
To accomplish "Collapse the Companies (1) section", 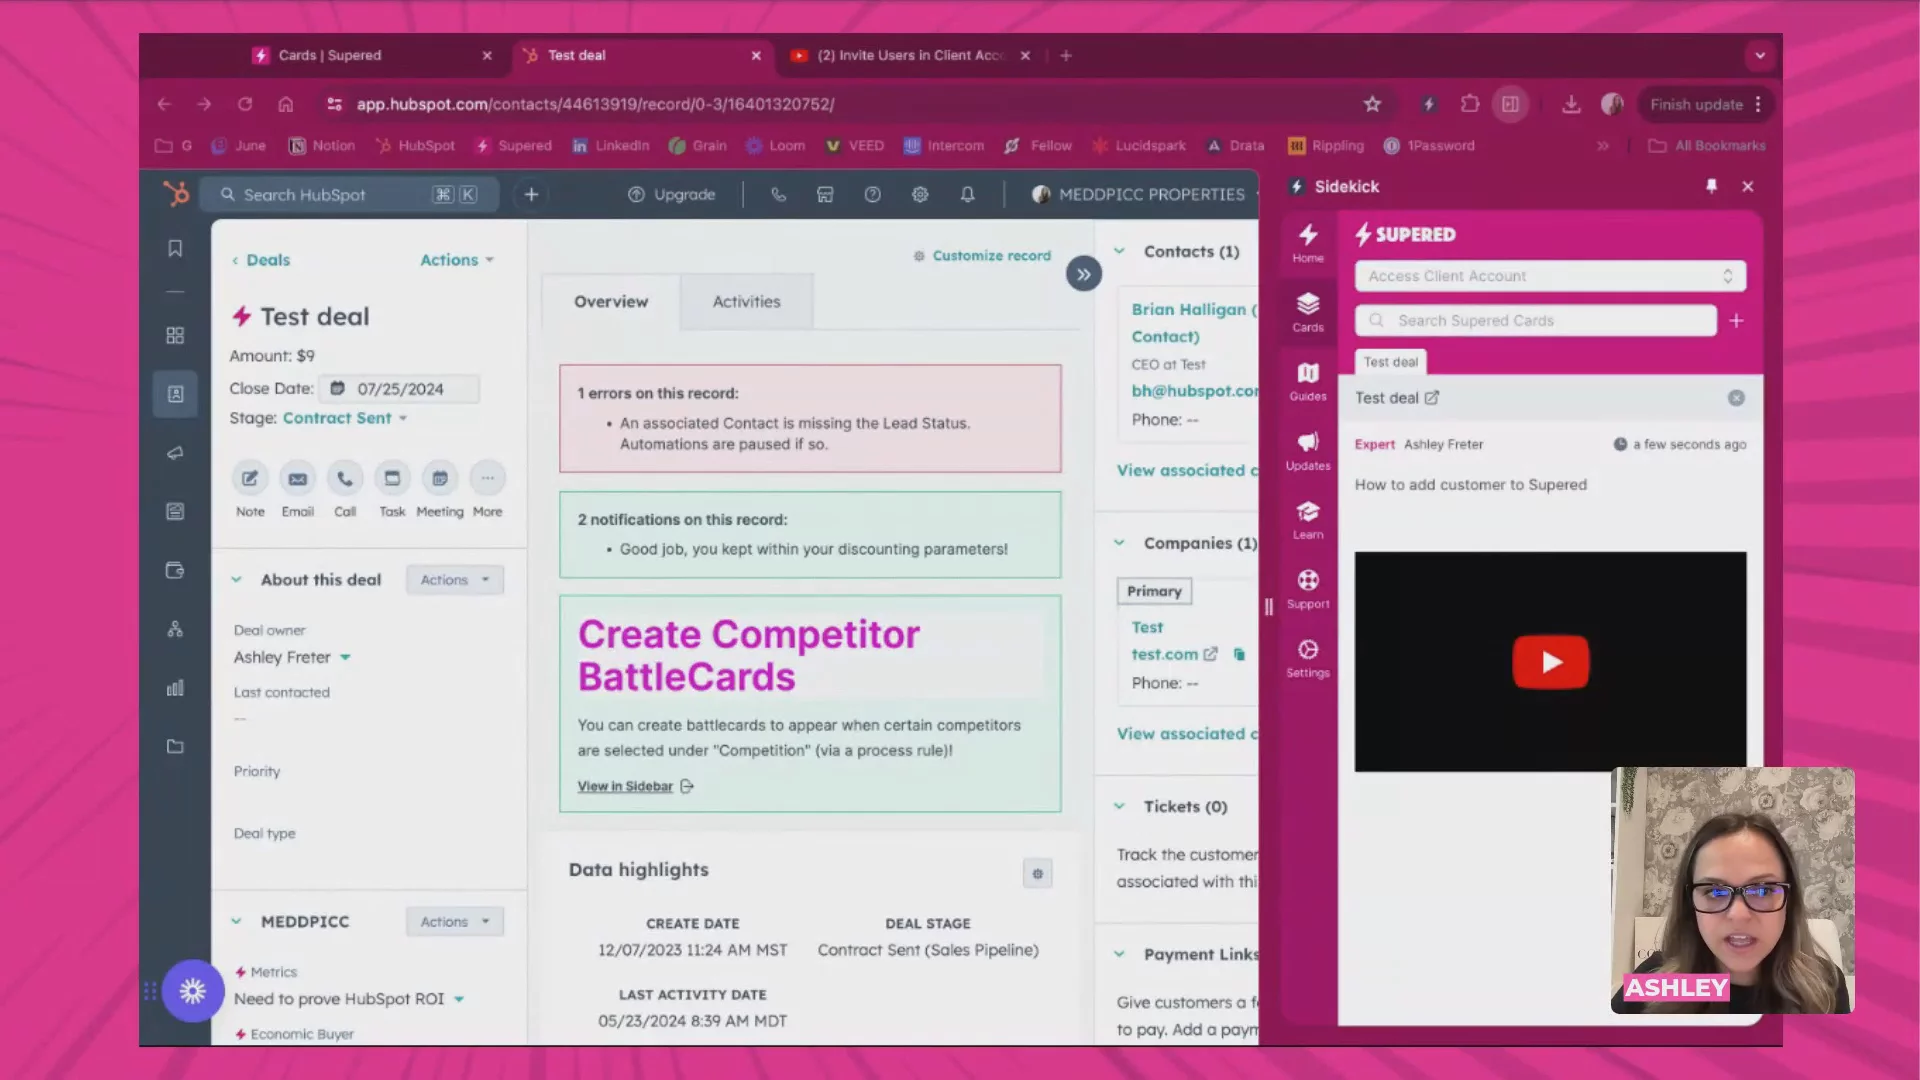I will tap(1119, 543).
